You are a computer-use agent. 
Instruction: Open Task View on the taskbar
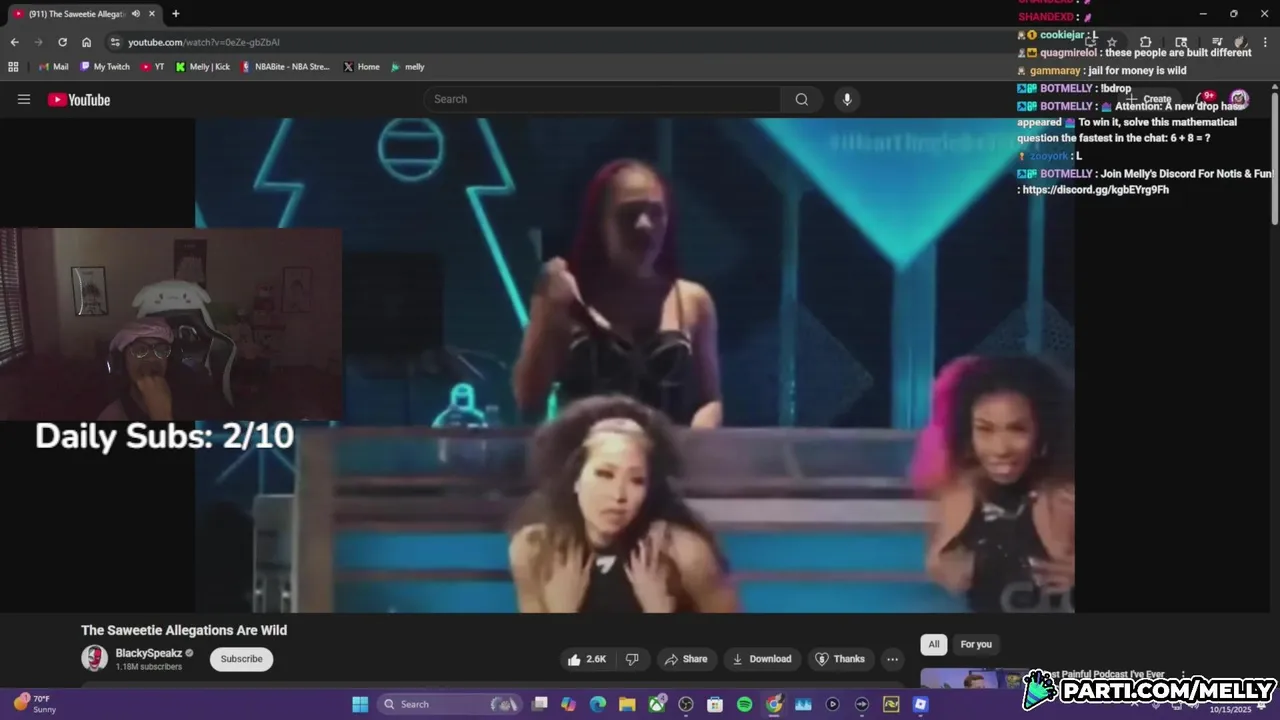pyautogui.click(x=540, y=704)
